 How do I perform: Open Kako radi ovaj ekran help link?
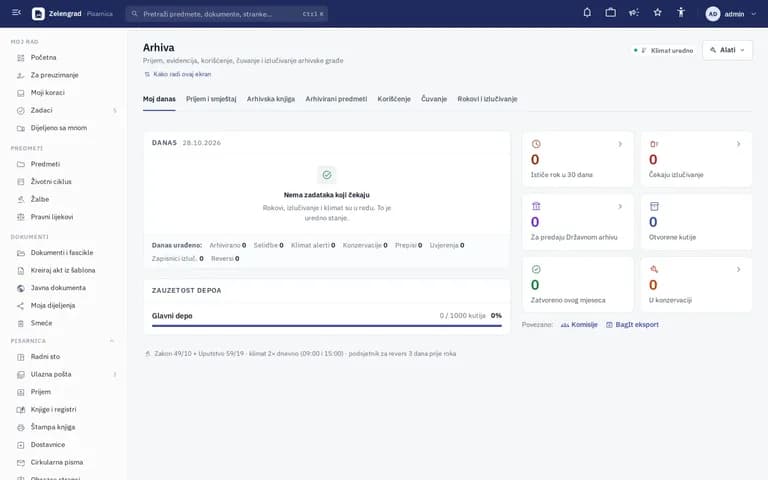pyautogui.click(x=178, y=74)
